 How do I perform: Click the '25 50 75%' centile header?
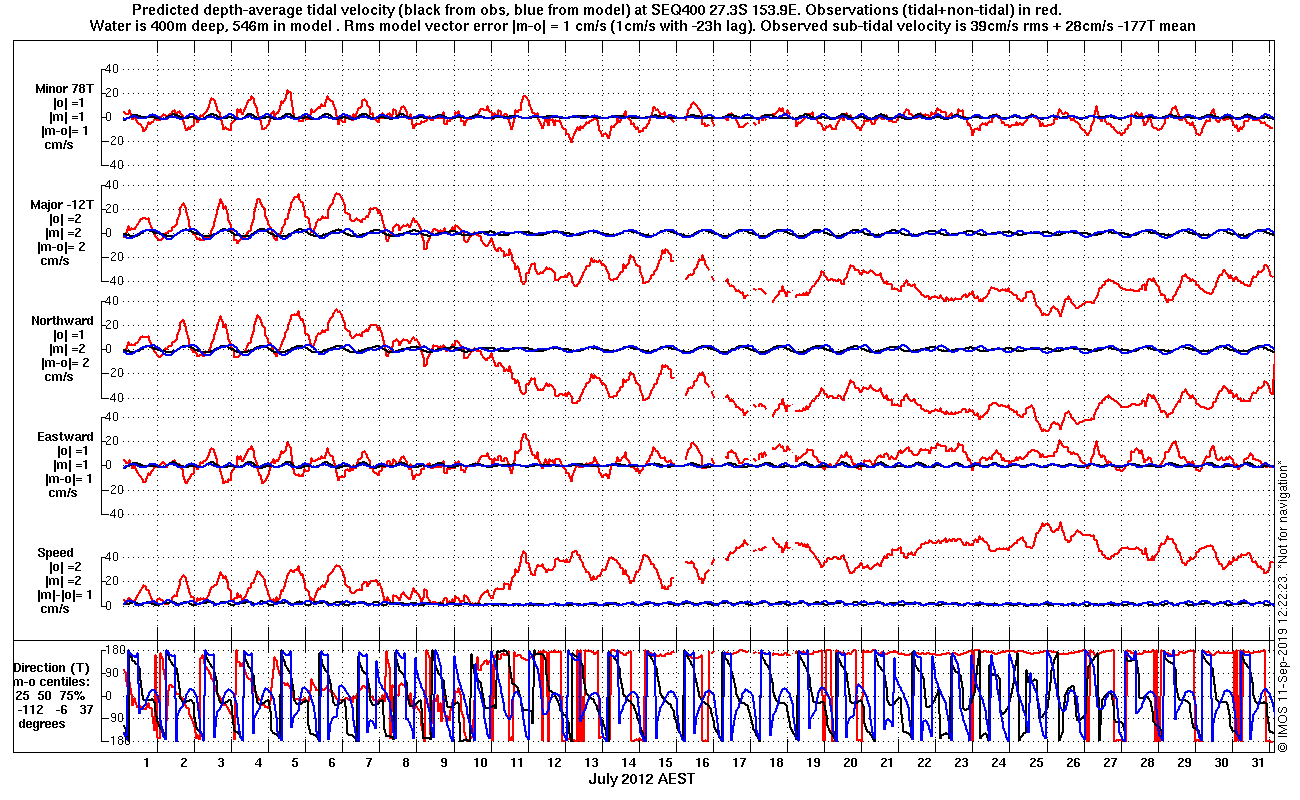point(51,695)
